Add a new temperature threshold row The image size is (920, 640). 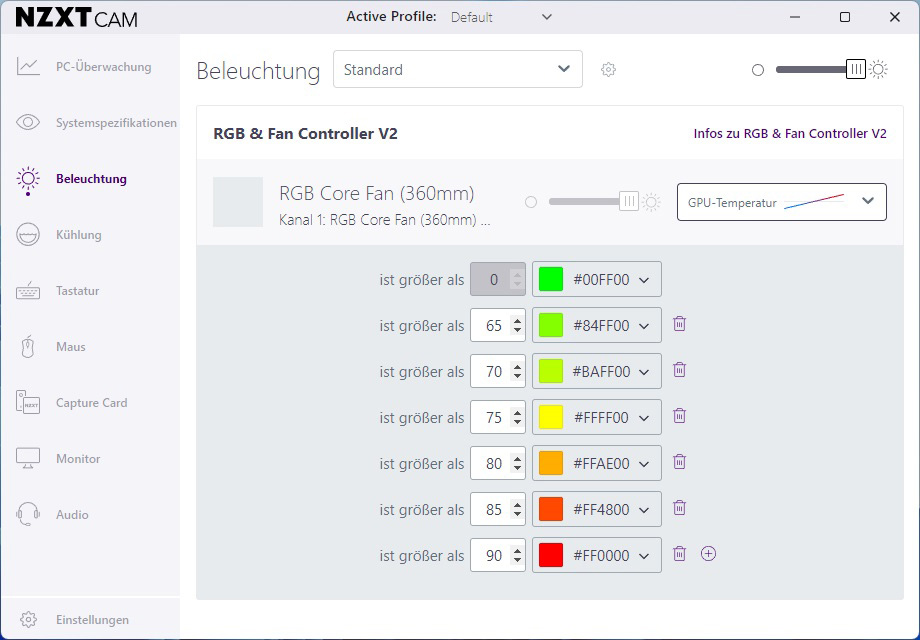(709, 554)
